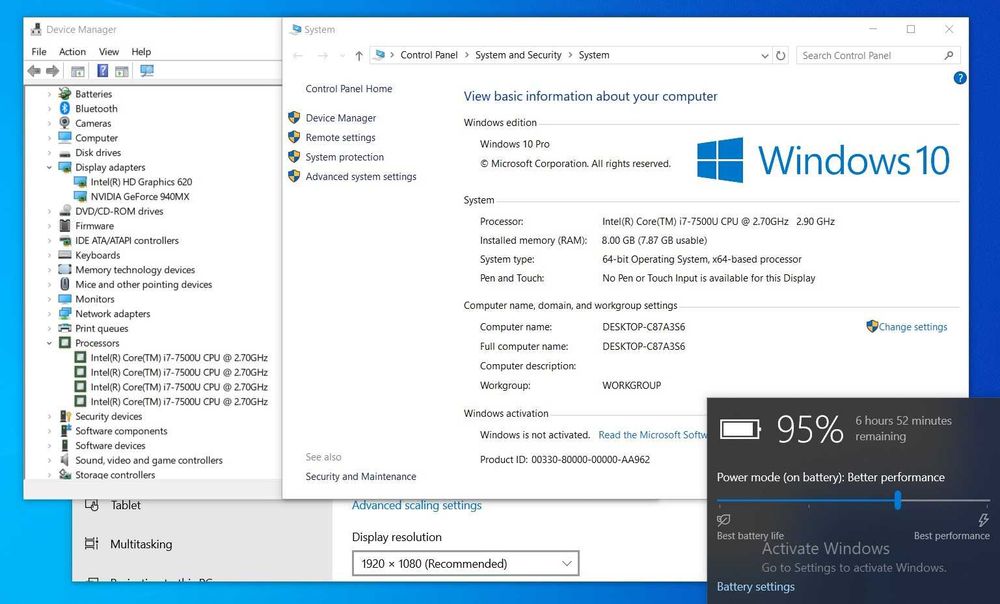Click the Back arrow in Device Manager toolbar
This screenshot has height=604, width=1000.
(34, 71)
